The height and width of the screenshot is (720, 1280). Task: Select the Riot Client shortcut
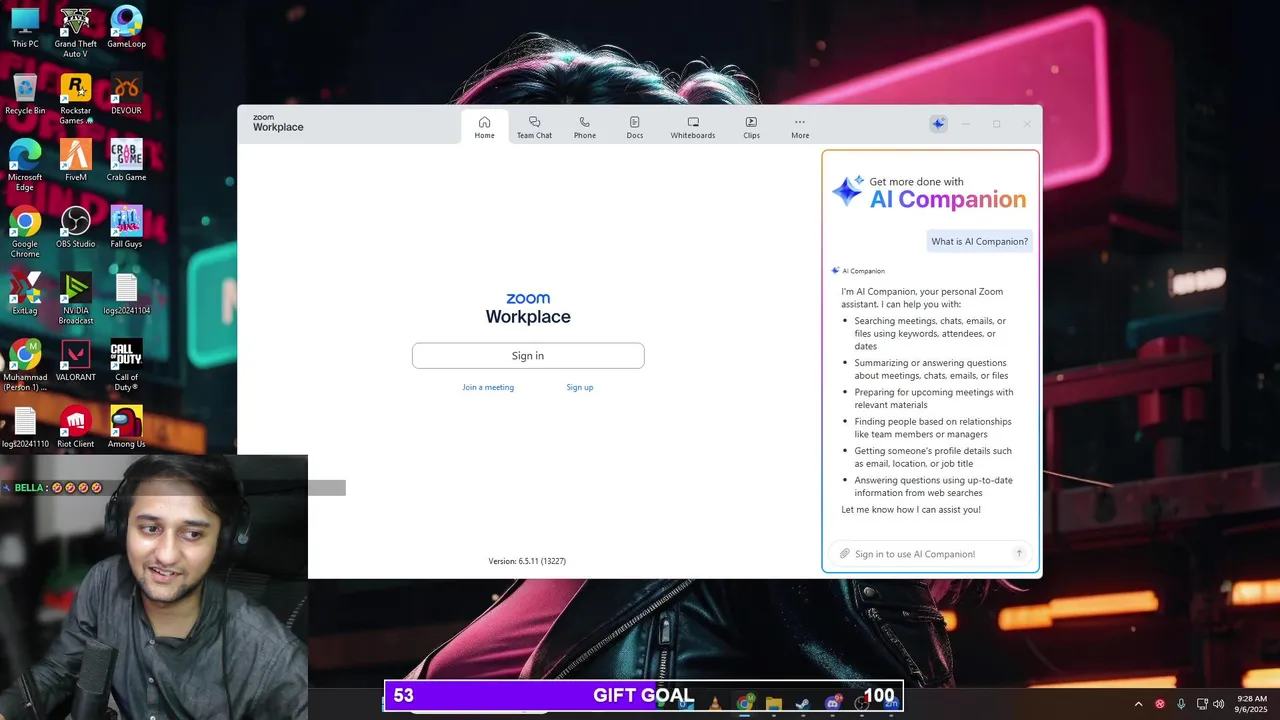(76, 428)
